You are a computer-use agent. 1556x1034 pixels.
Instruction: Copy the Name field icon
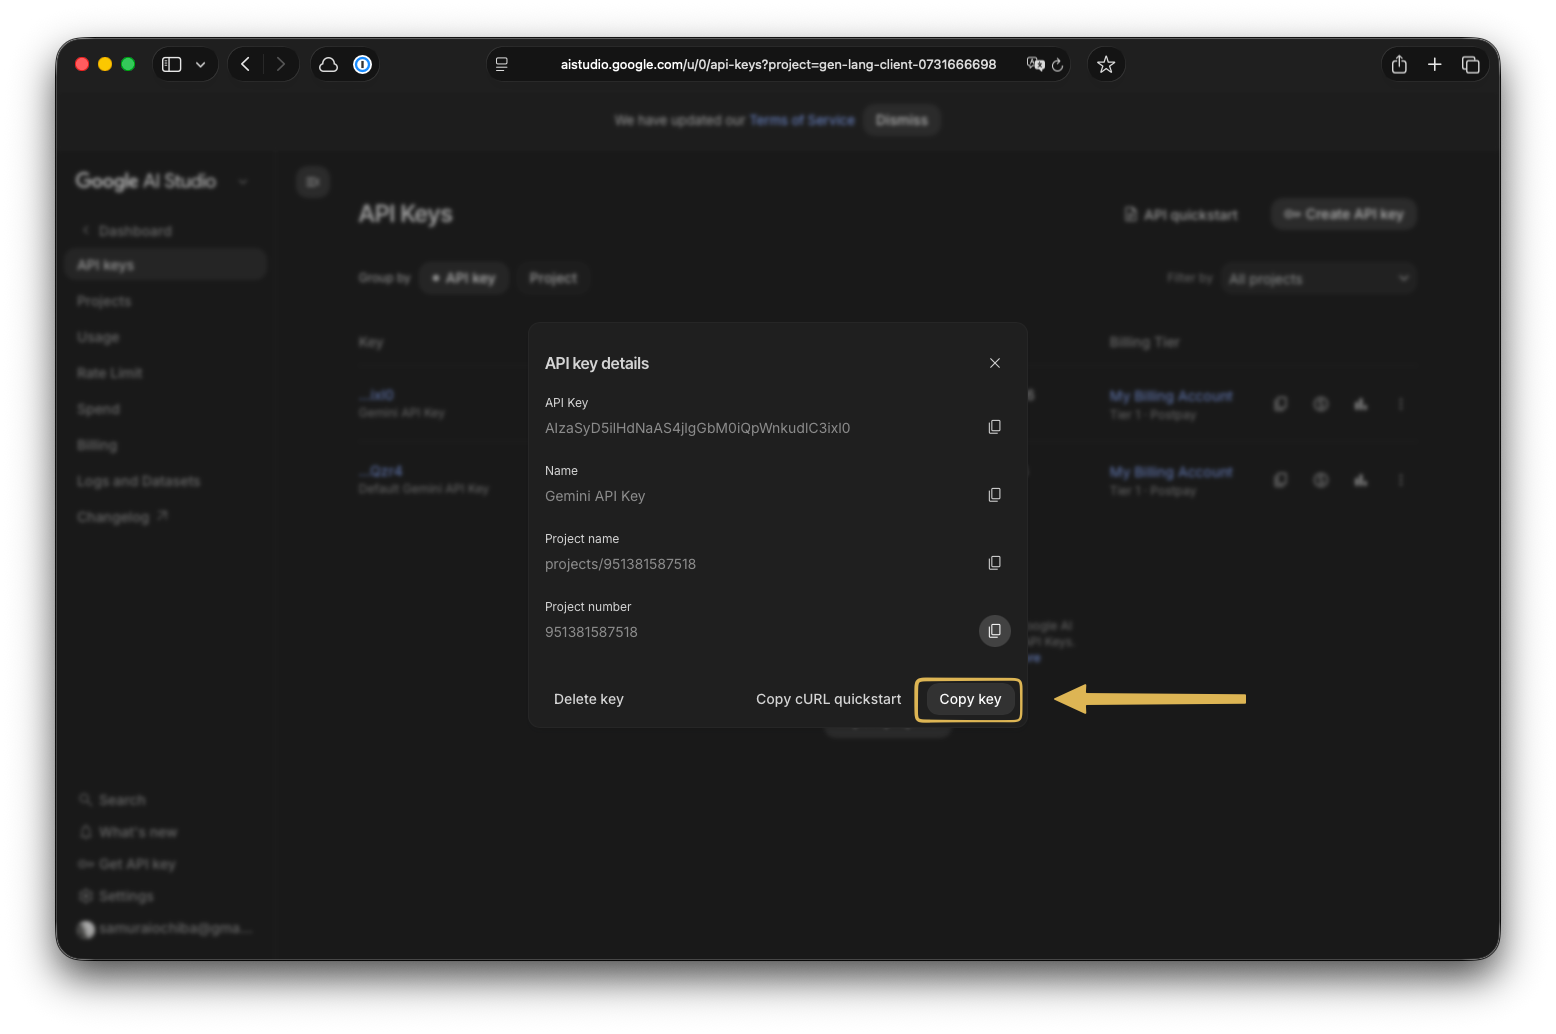coord(994,495)
